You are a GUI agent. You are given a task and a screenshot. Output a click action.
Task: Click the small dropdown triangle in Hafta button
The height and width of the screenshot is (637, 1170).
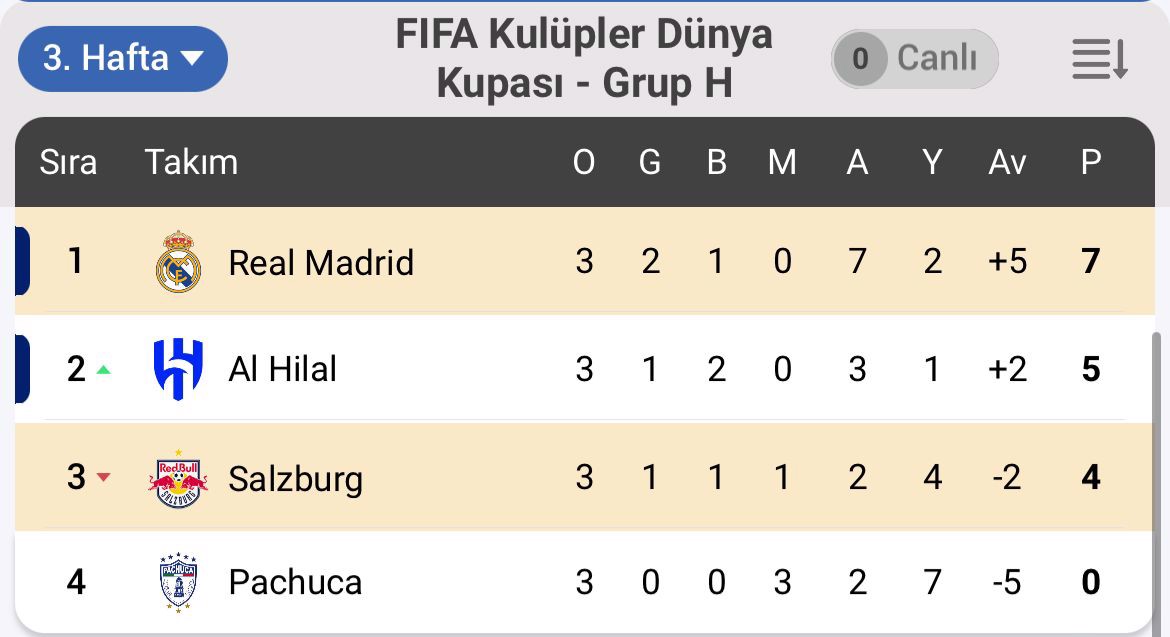(192, 57)
